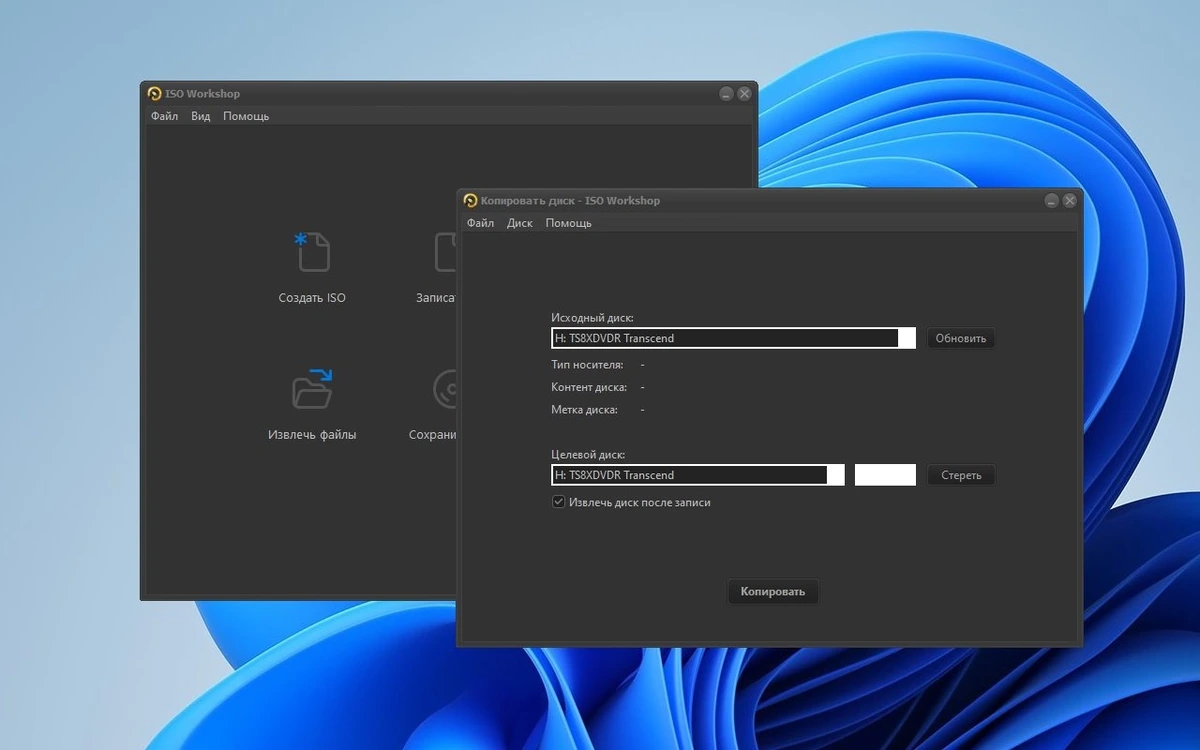Click the Извлечь файлы label text
This screenshot has height=750, width=1200.
coord(312,435)
